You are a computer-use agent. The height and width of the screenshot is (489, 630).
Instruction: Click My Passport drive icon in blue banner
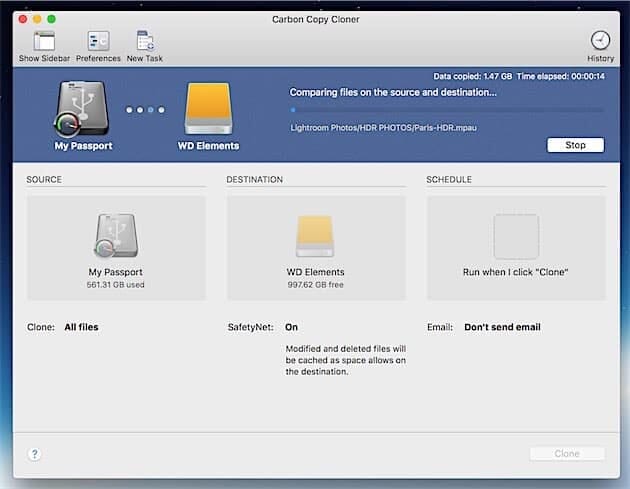click(x=82, y=109)
